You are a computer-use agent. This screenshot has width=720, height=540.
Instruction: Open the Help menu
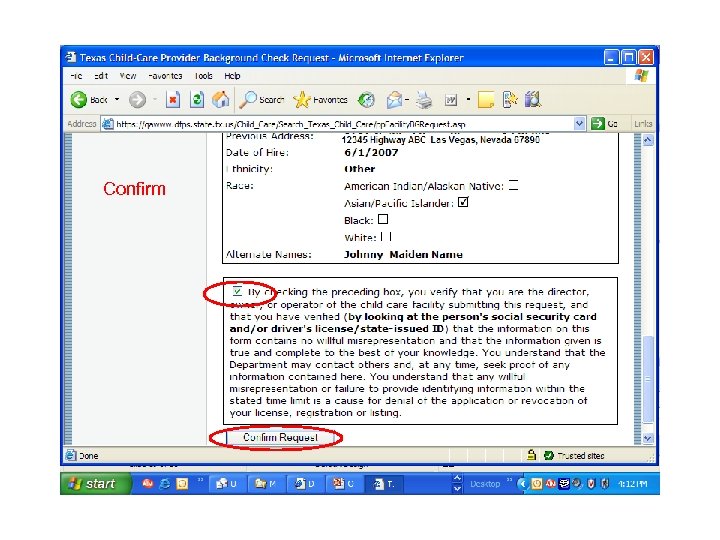[x=232, y=76]
